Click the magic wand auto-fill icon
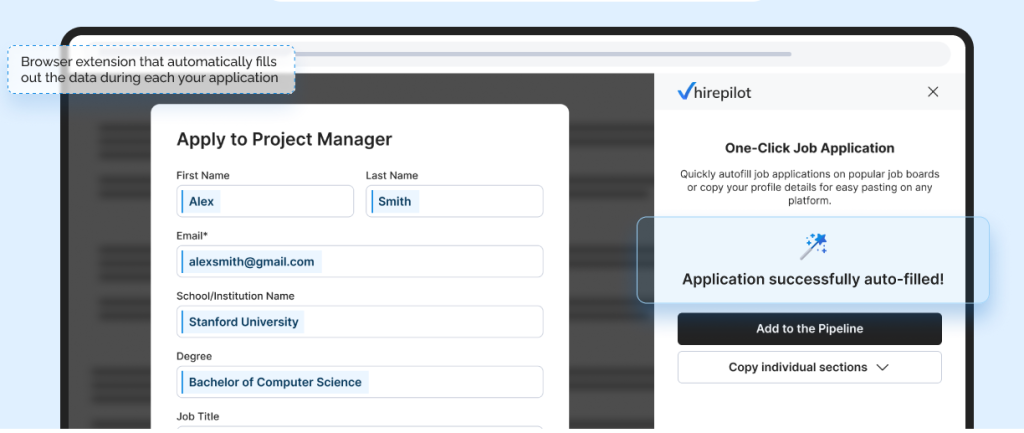The width and height of the screenshot is (1024, 433). pos(813,246)
